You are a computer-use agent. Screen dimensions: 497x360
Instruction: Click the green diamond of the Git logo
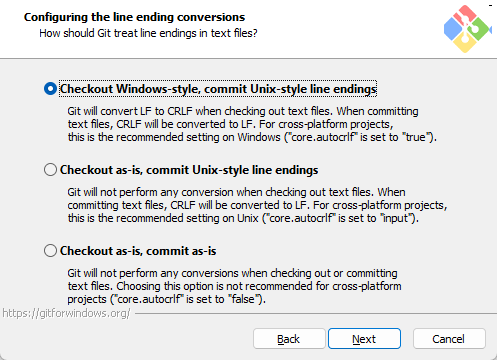click(x=480, y=29)
